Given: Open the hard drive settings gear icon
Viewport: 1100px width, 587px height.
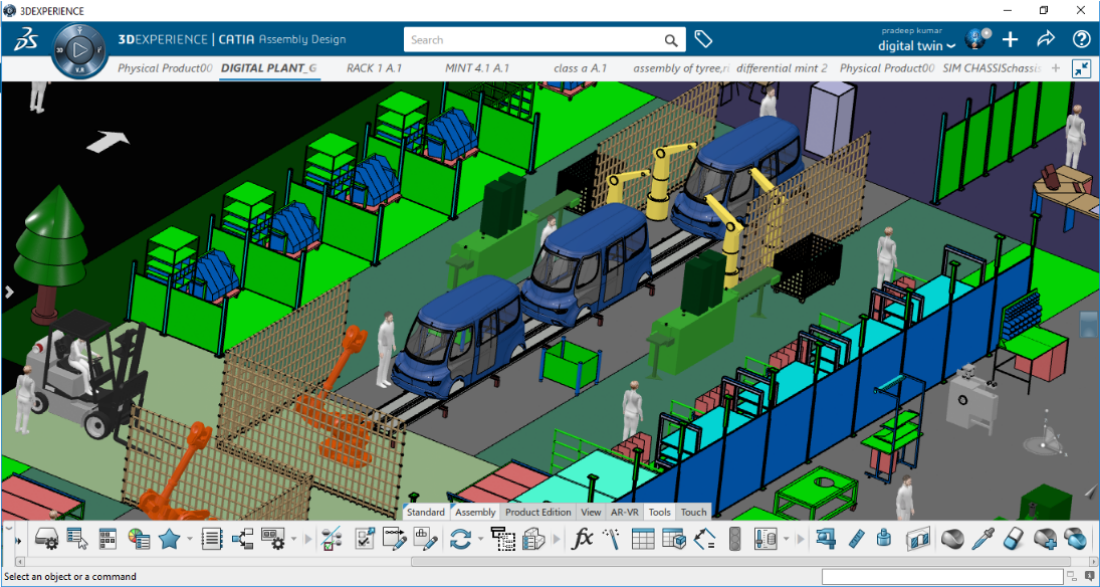Looking at the screenshot, I should (46, 539).
